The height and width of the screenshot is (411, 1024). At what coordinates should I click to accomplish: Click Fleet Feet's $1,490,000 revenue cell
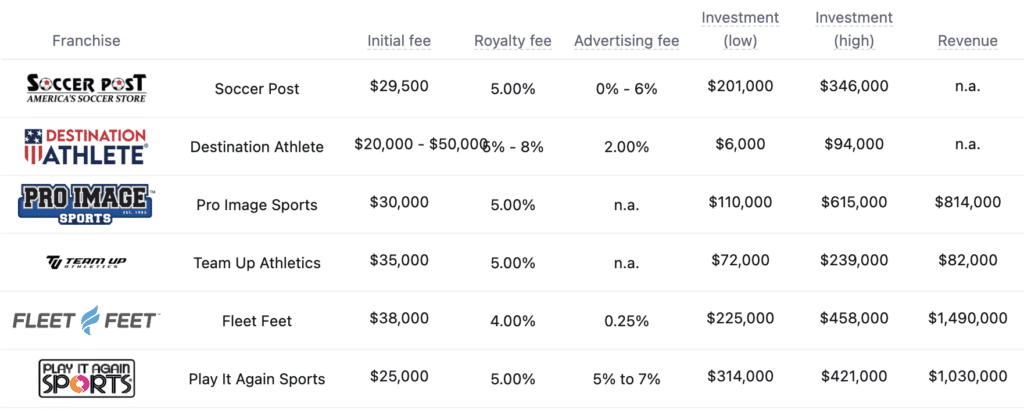pyautogui.click(x=968, y=318)
